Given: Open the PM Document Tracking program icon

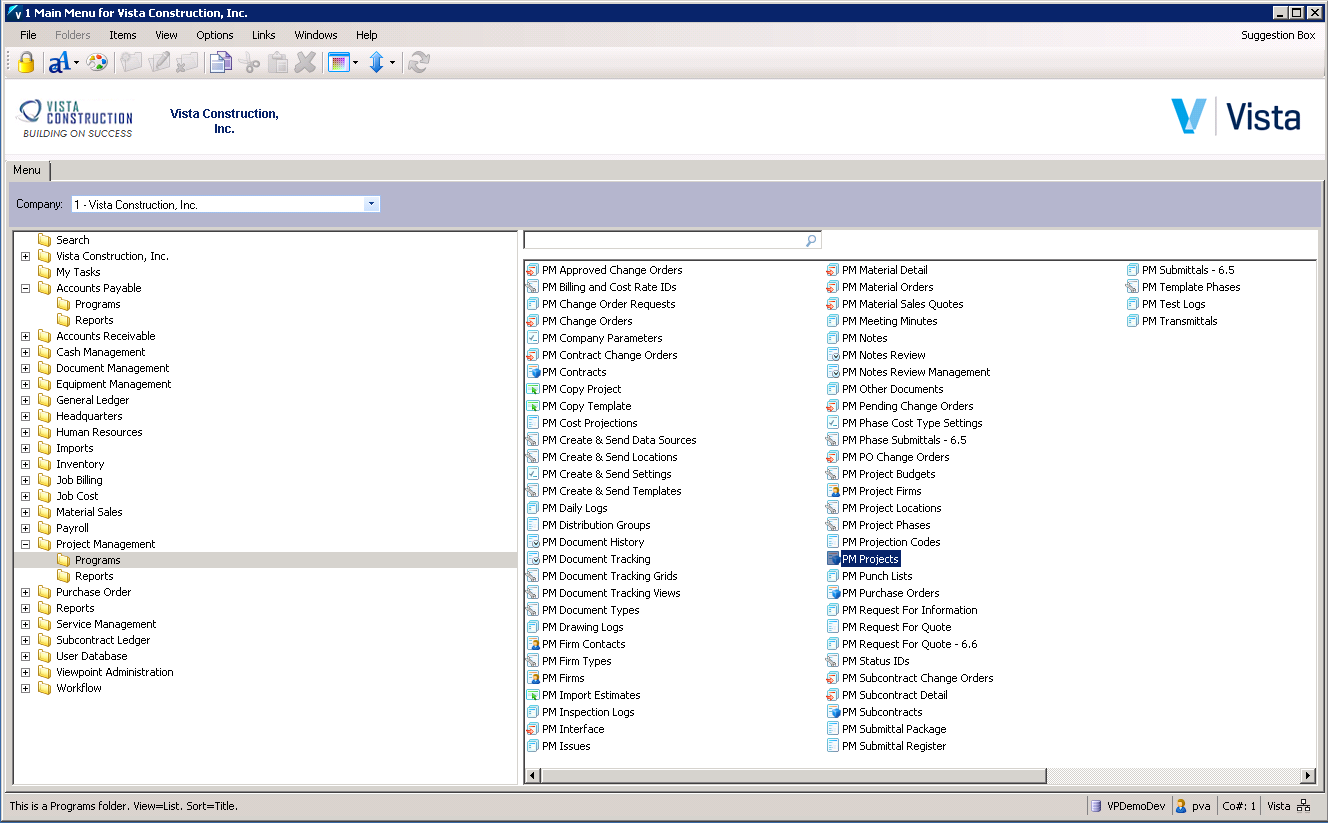Looking at the screenshot, I should (x=534, y=559).
